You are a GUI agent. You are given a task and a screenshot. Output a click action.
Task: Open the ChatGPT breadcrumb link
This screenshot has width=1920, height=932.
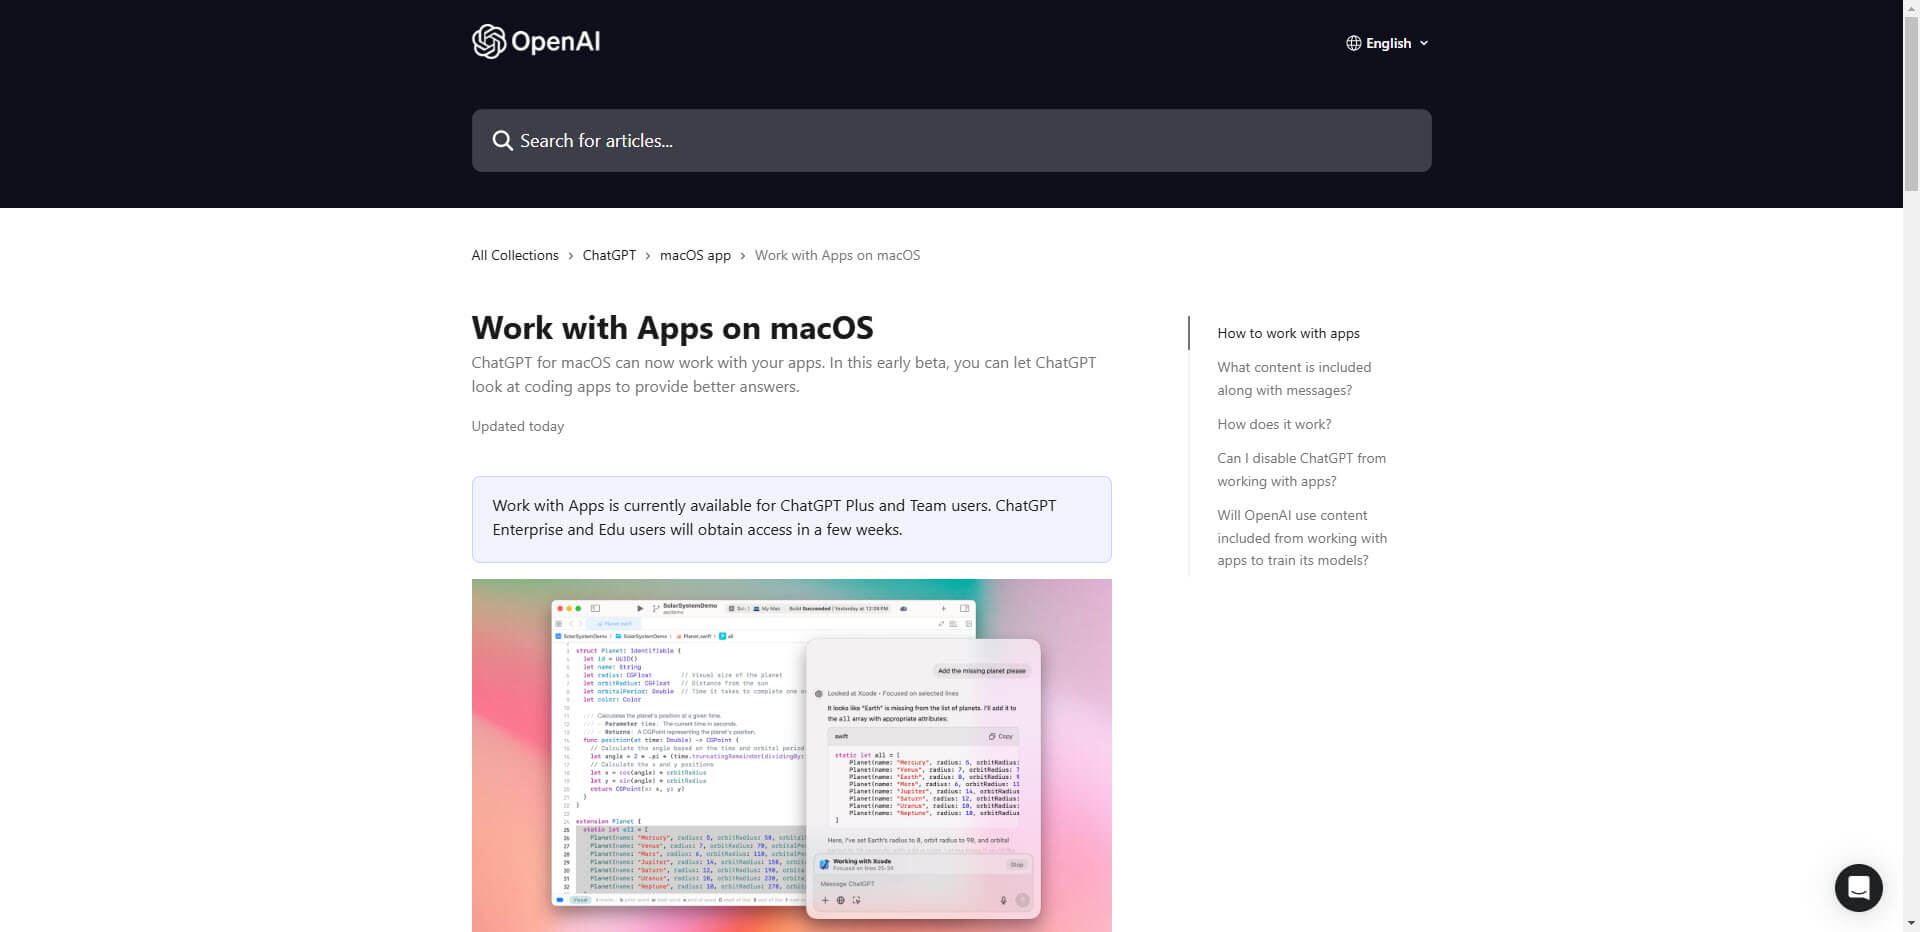(x=609, y=255)
